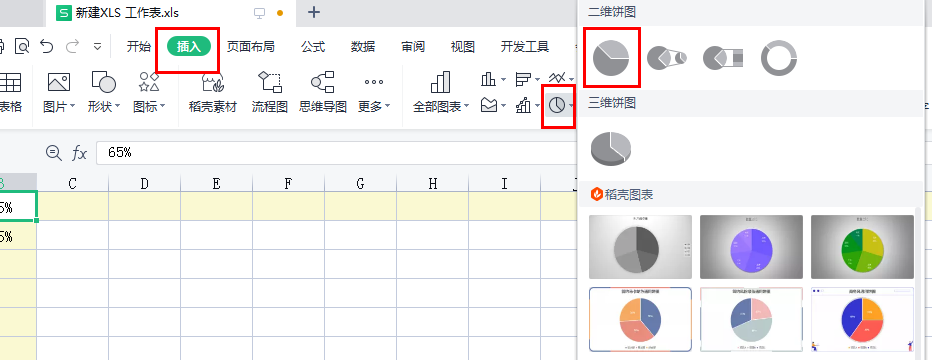Screen dimensions: 932x360
Task: Click the Redo arrow
Action: (73, 46)
